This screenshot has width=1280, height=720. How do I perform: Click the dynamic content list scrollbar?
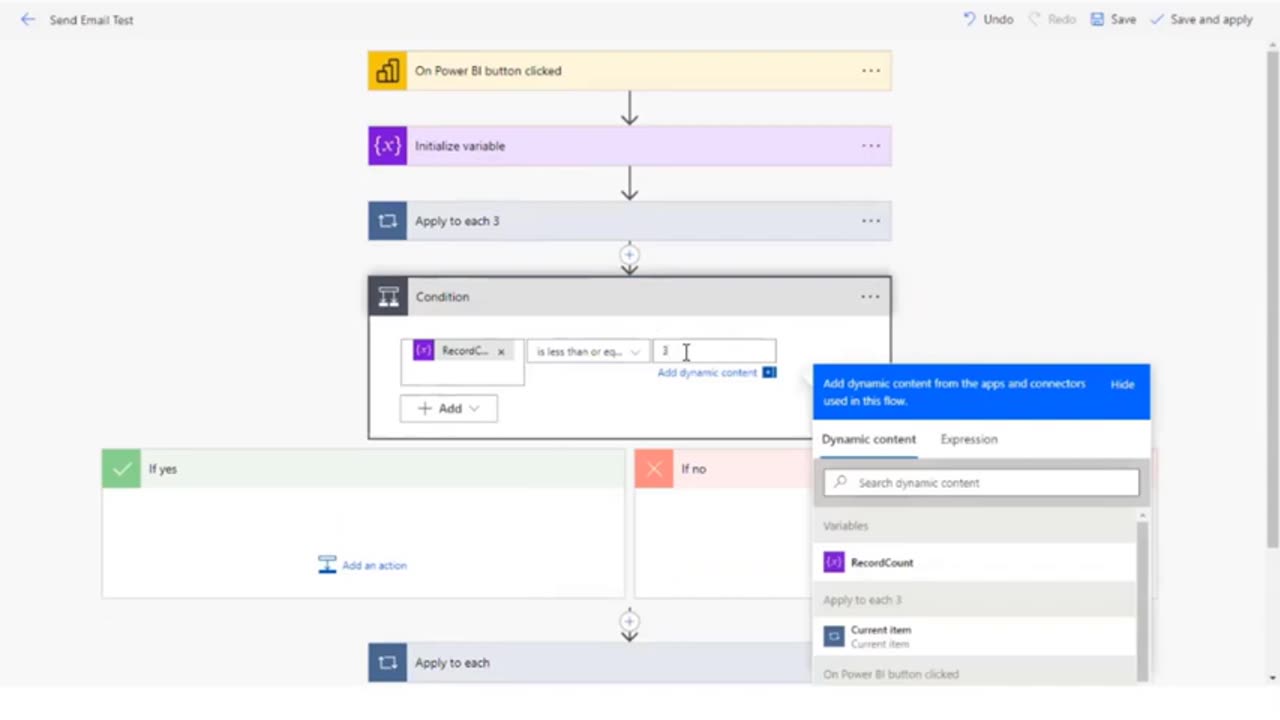coord(1142,600)
